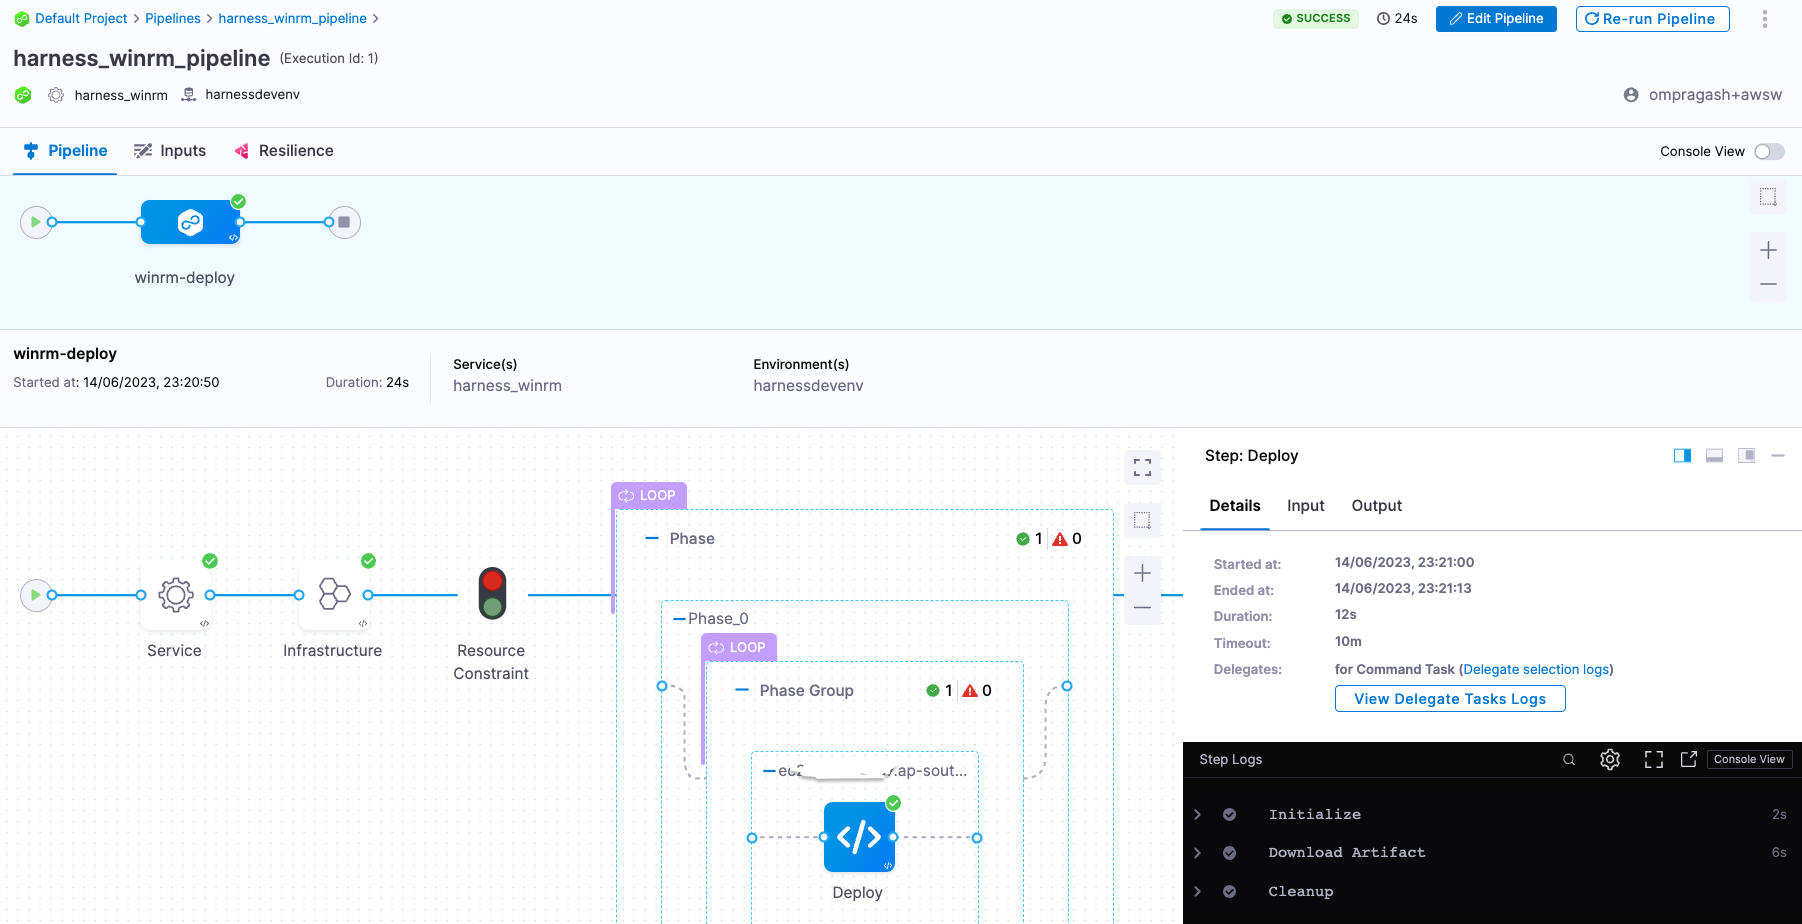Zoom in on the stage graph
This screenshot has height=924, width=1802.
(x=1142, y=573)
